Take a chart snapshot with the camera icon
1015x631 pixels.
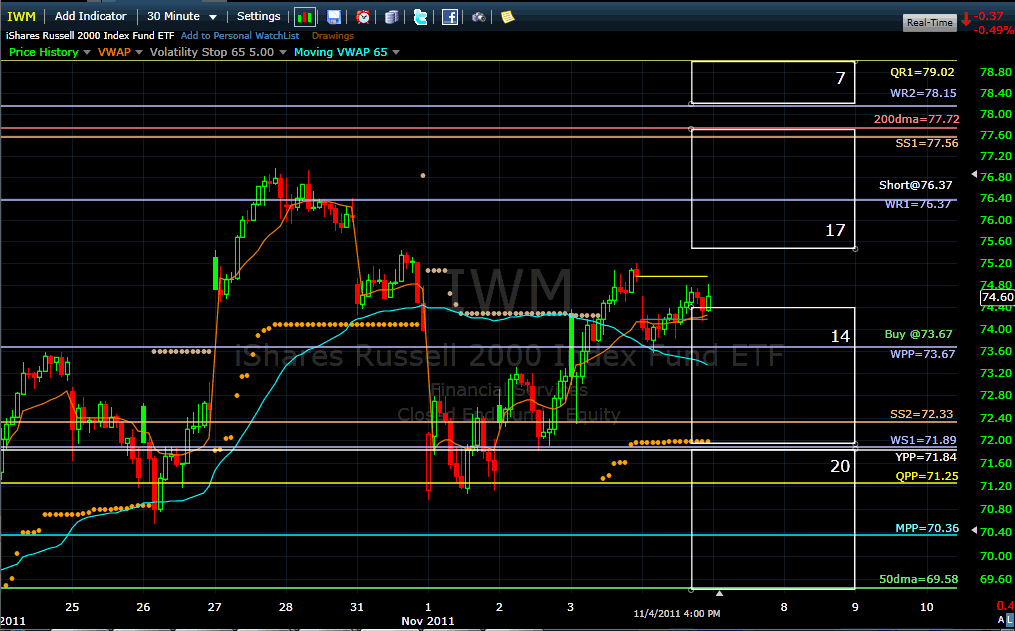[x=478, y=17]
